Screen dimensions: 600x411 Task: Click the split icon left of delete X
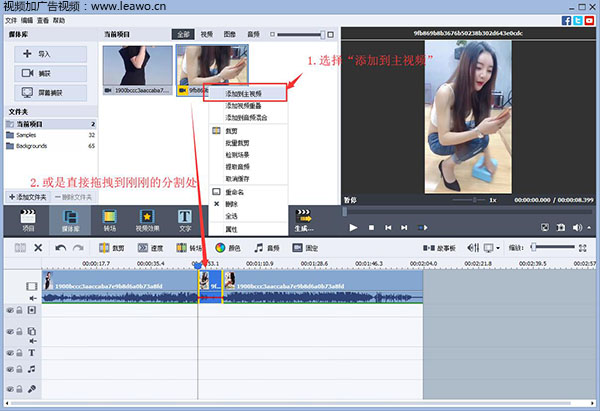tap(20, 248)
